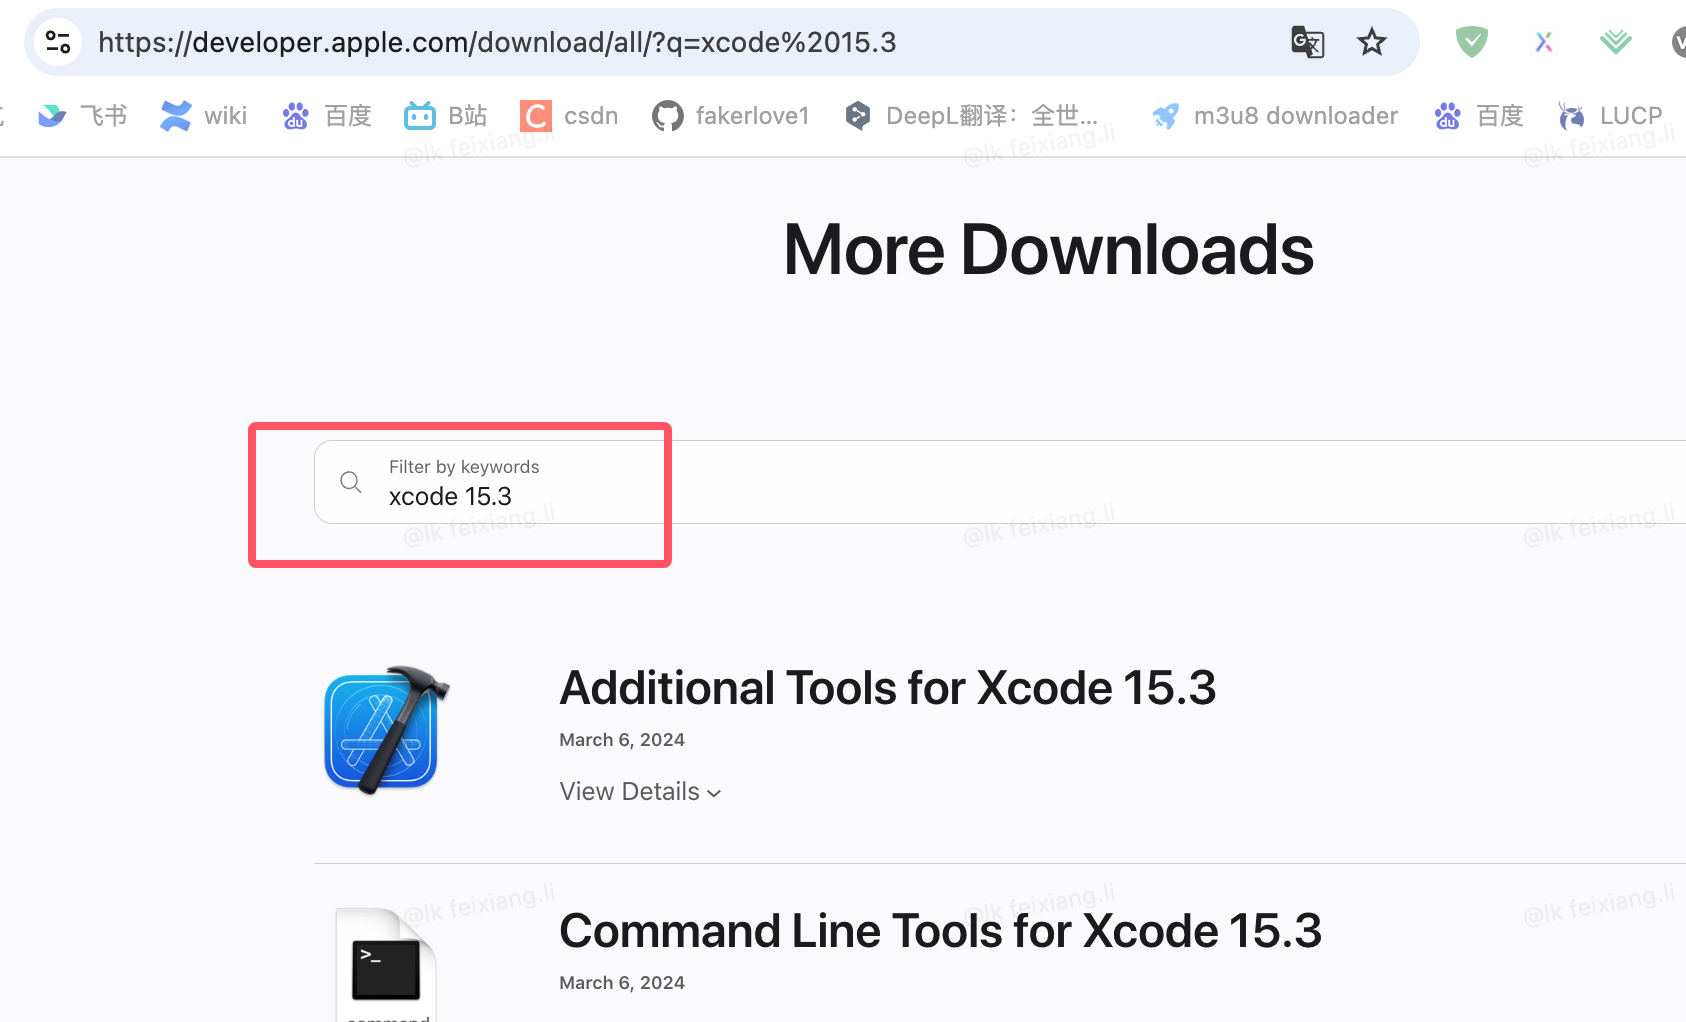Open the green double-check extension icon
The image size is (1686, 1022).
(1615, 42)
